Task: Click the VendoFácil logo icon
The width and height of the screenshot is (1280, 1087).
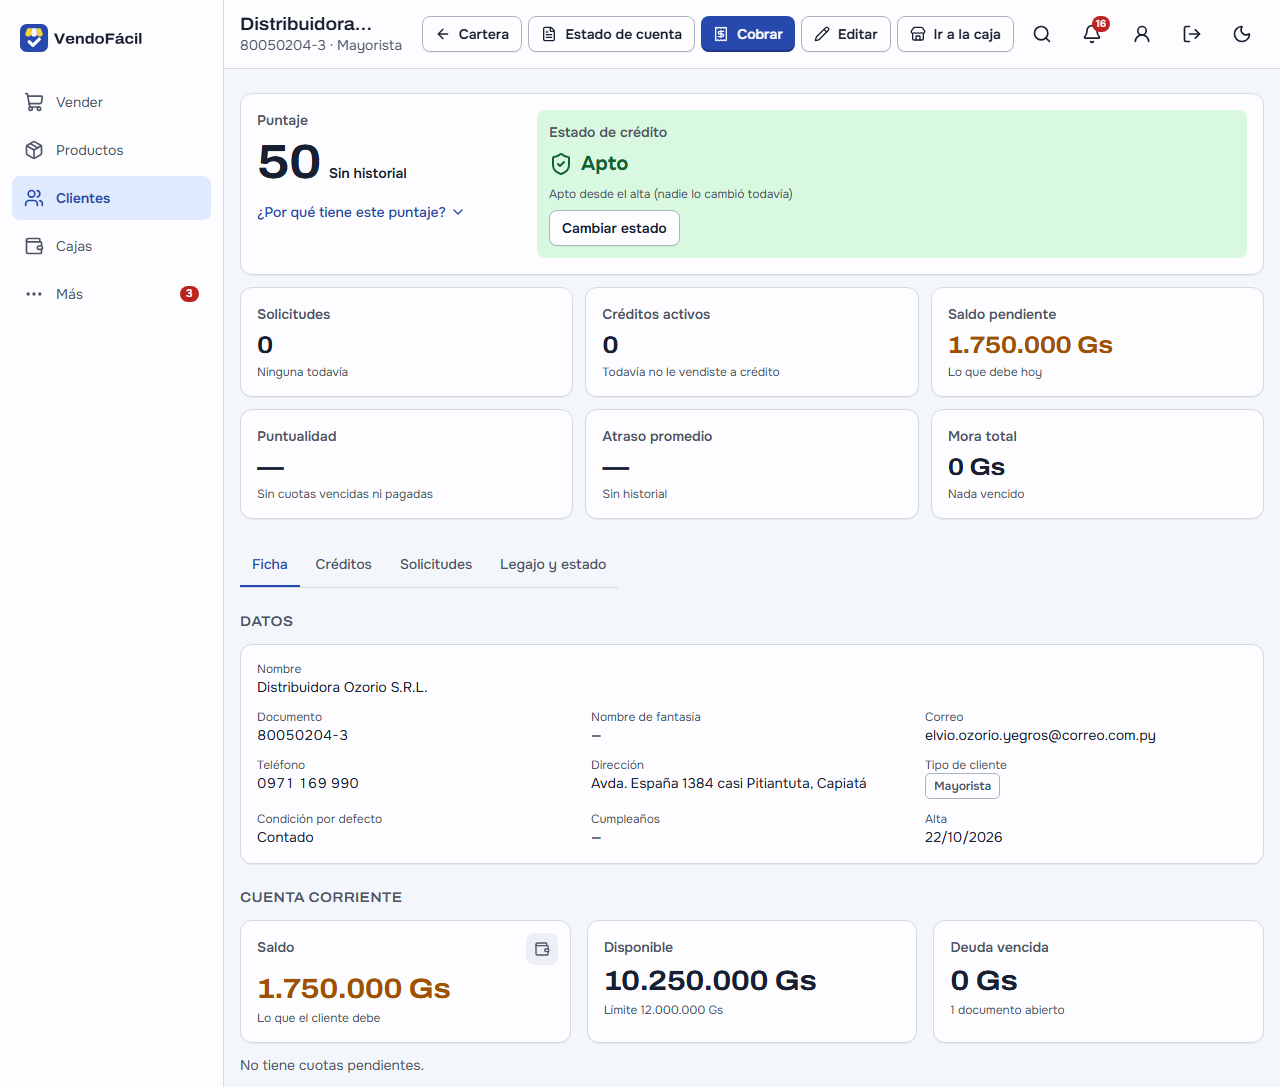Action: (34, 38)
